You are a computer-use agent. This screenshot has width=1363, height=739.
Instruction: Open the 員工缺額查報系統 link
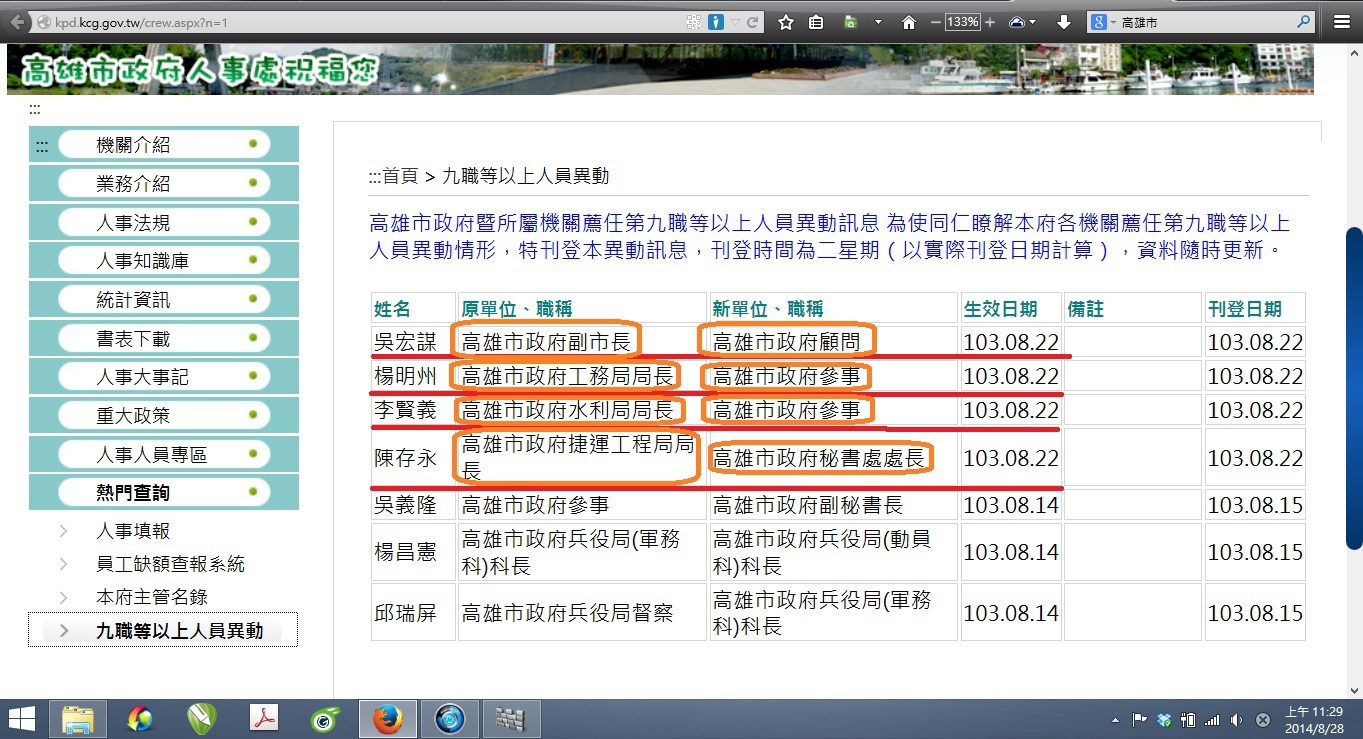click(x=170, y=564)
